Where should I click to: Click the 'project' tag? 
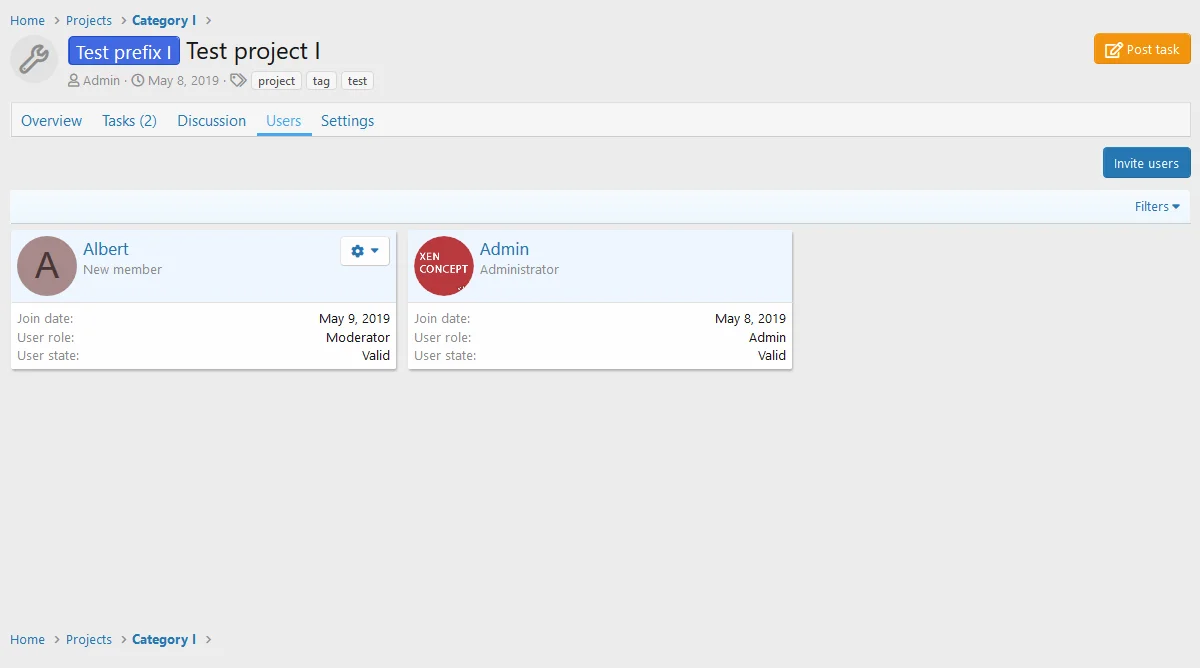[276, 81]
